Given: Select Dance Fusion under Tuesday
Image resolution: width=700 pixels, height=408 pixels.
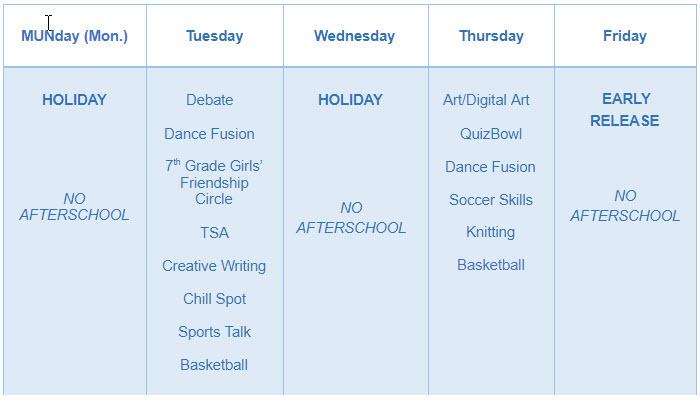Looking at the screenshot, I should (x=209, y=134).
